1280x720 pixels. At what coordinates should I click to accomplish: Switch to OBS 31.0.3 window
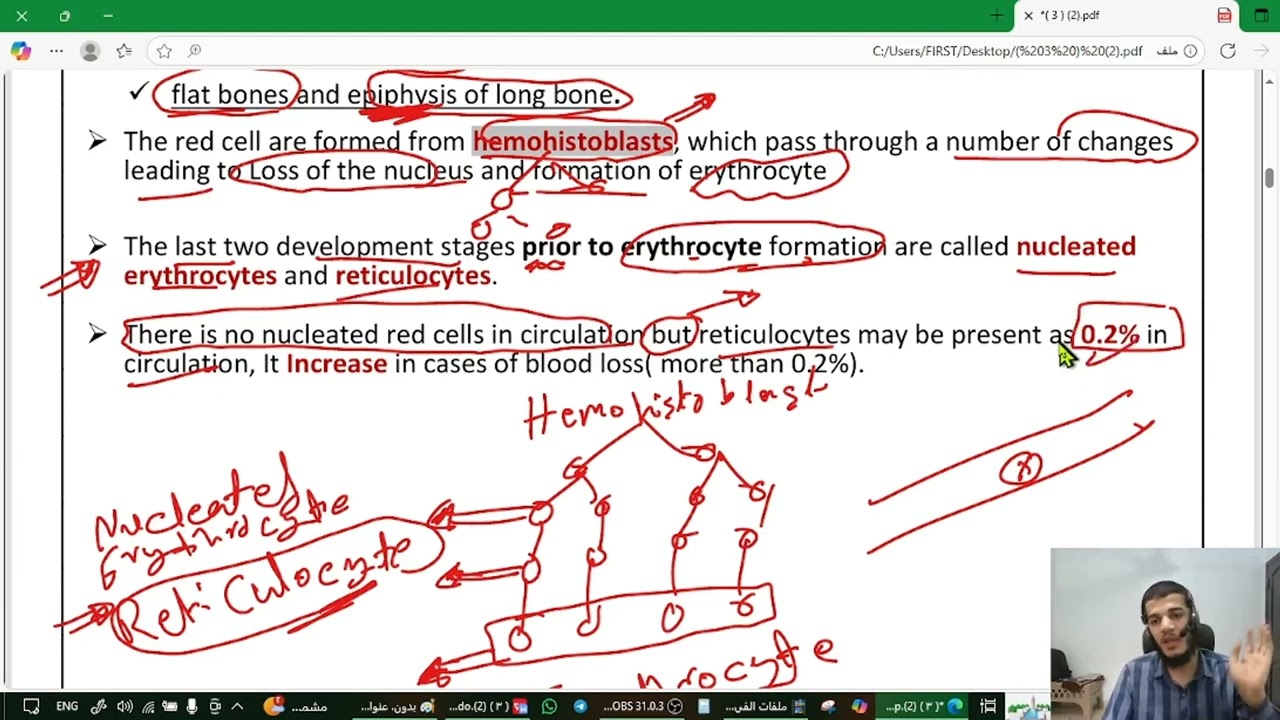[x=644, y=706]
